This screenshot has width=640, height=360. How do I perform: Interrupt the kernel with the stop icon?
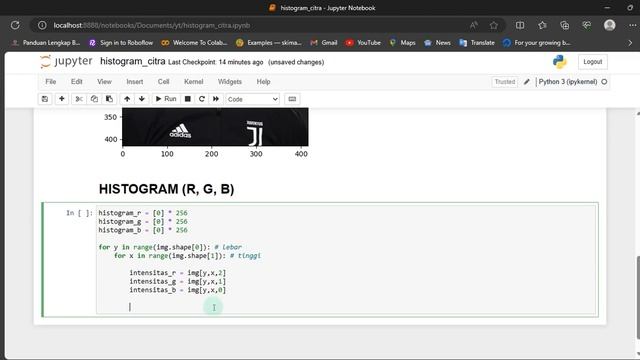187,99
